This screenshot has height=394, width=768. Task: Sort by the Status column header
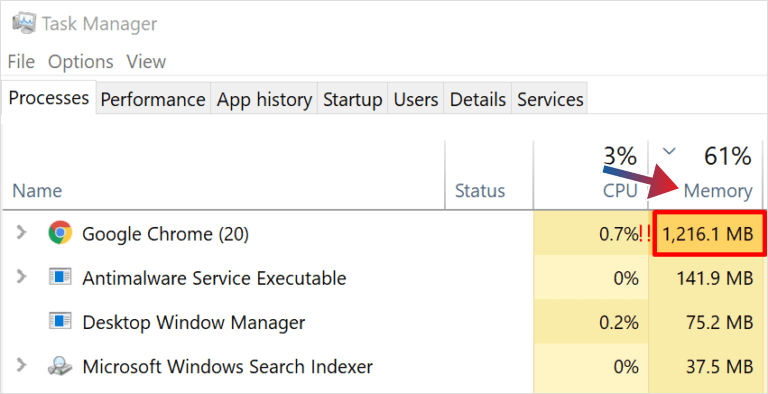point(480,191)
